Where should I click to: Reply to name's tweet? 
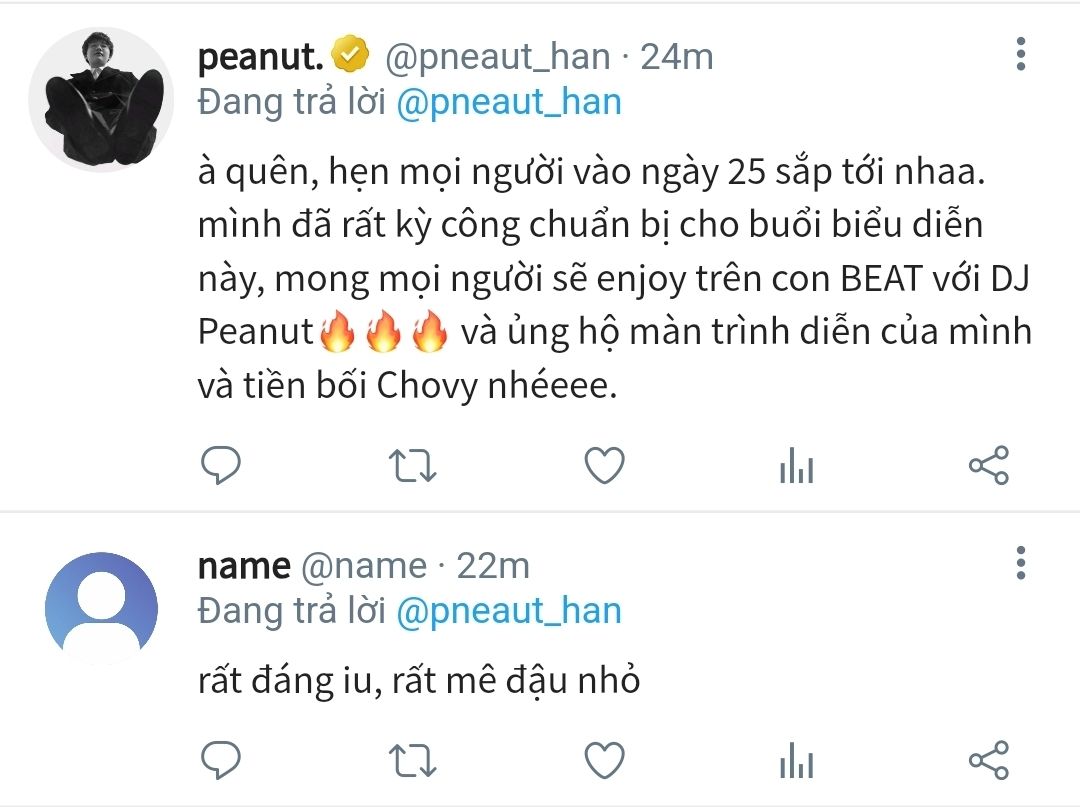point(221,760)
